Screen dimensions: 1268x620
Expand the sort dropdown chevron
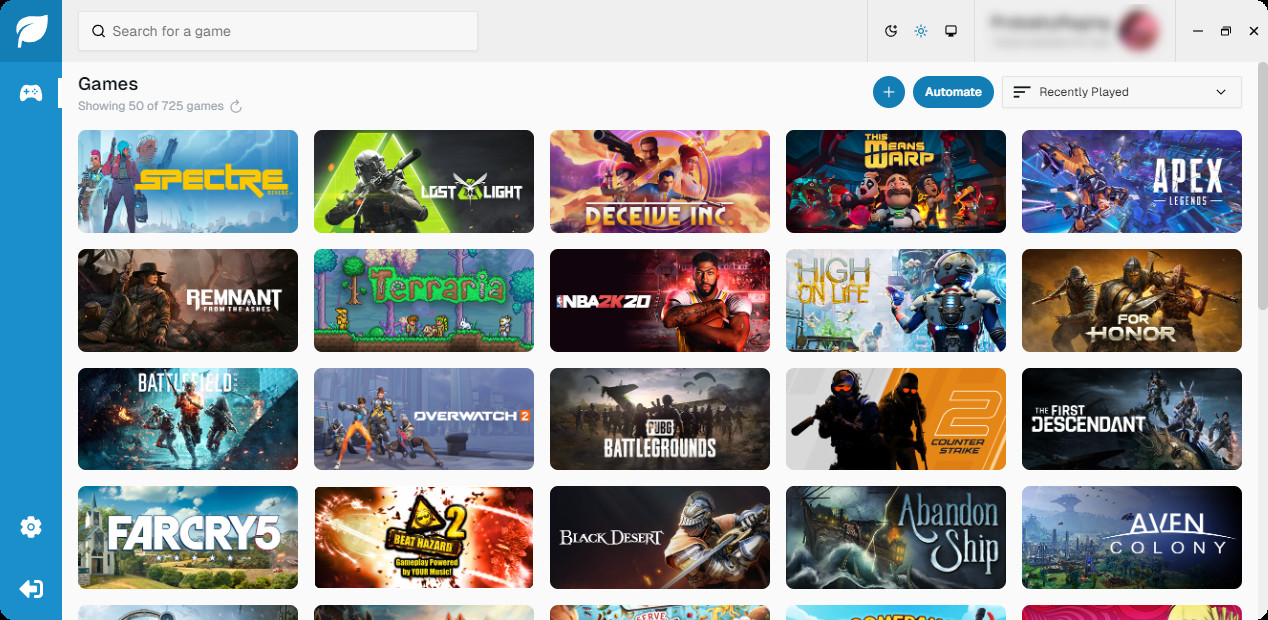(1221, 92)
